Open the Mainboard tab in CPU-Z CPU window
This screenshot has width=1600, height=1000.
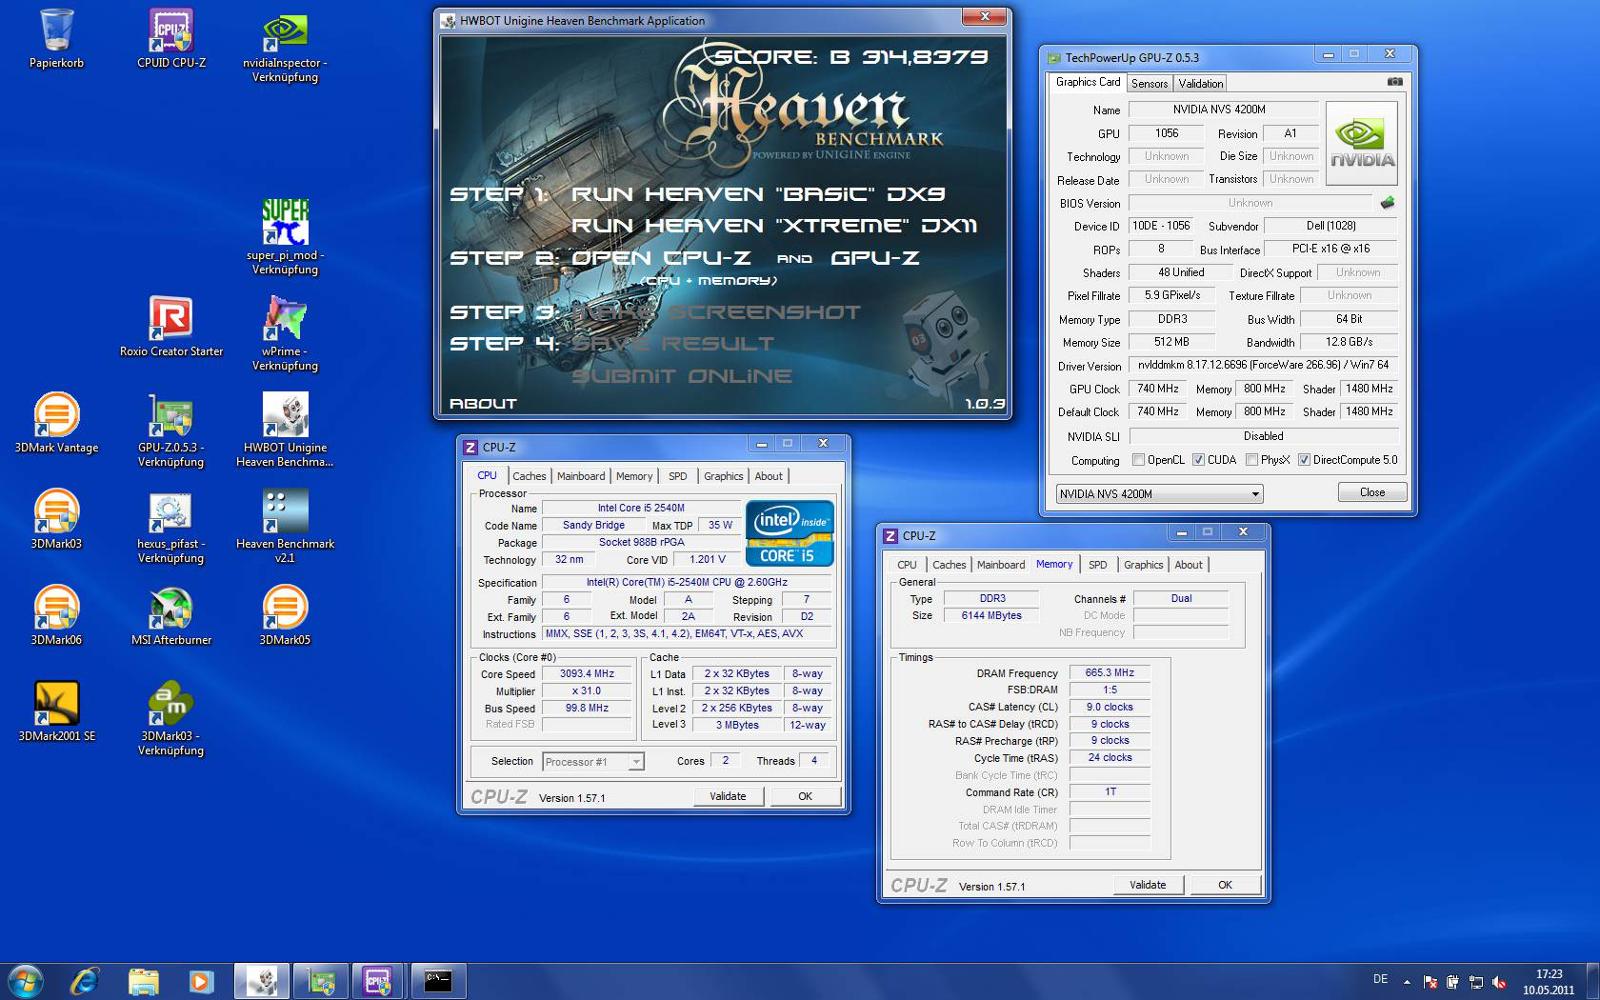[581, 476]
